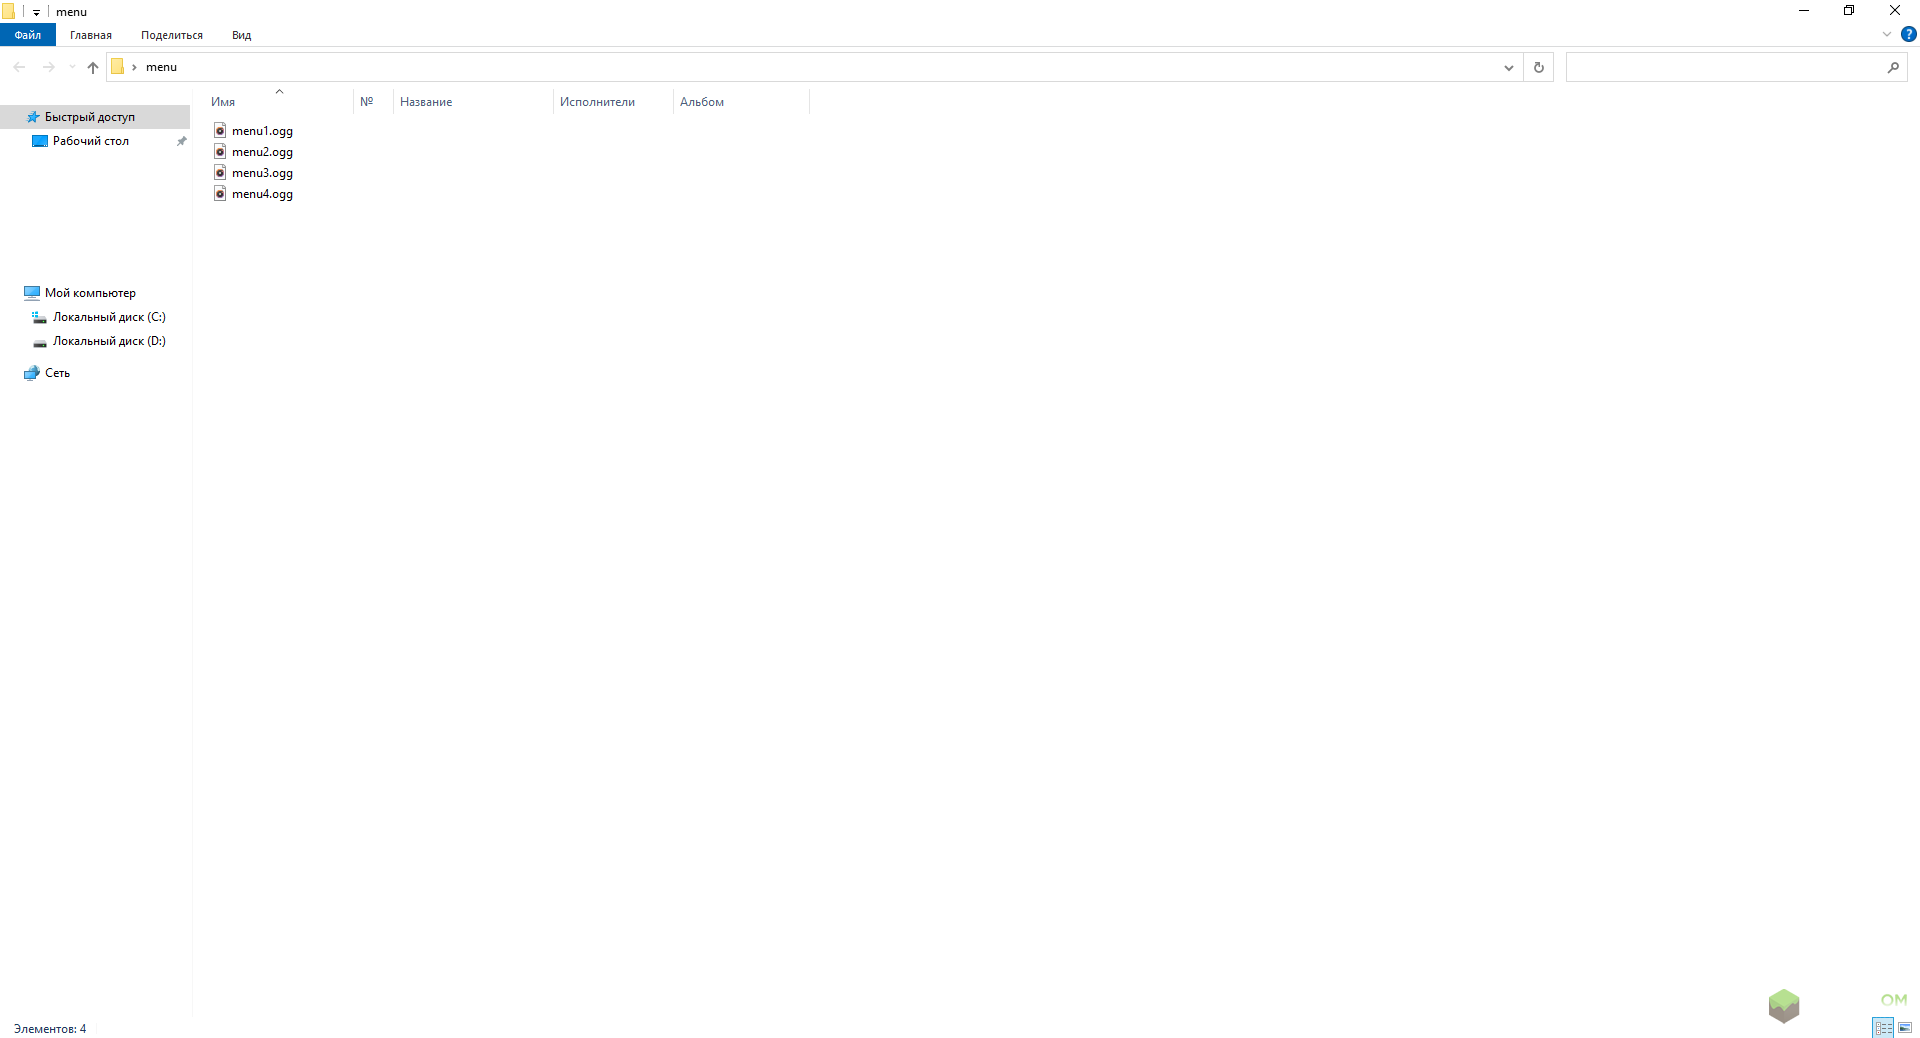Select the file menu2.ogg
This screenshot has height=1038, width=1920.
click(x=262, y=152)
